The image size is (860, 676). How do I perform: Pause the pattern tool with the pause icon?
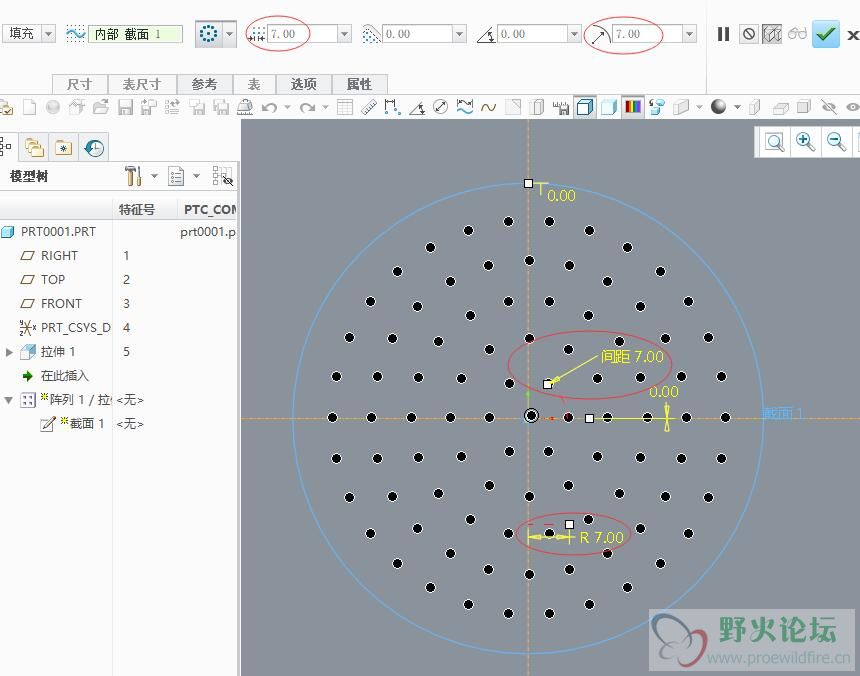(x=723, y=34)
